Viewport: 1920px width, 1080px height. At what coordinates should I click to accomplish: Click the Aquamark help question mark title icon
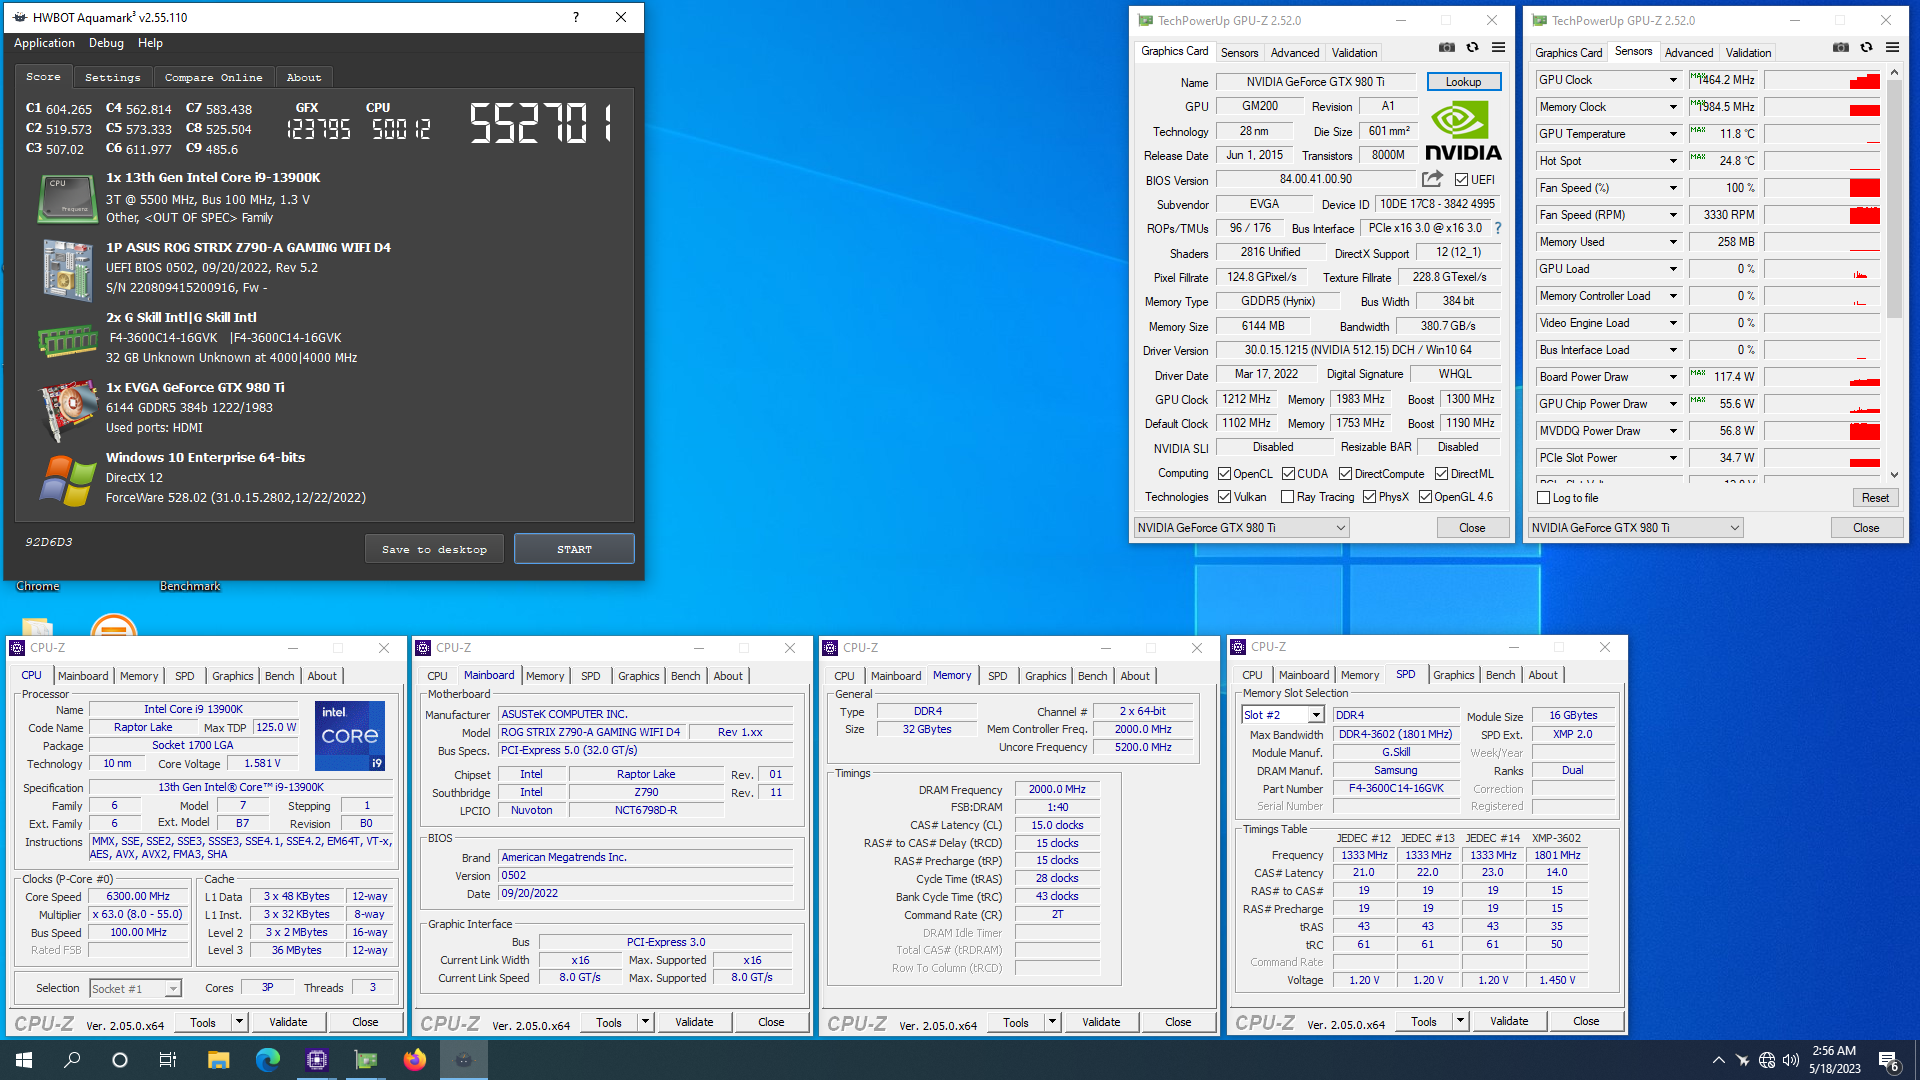click(x=575, y=17)
